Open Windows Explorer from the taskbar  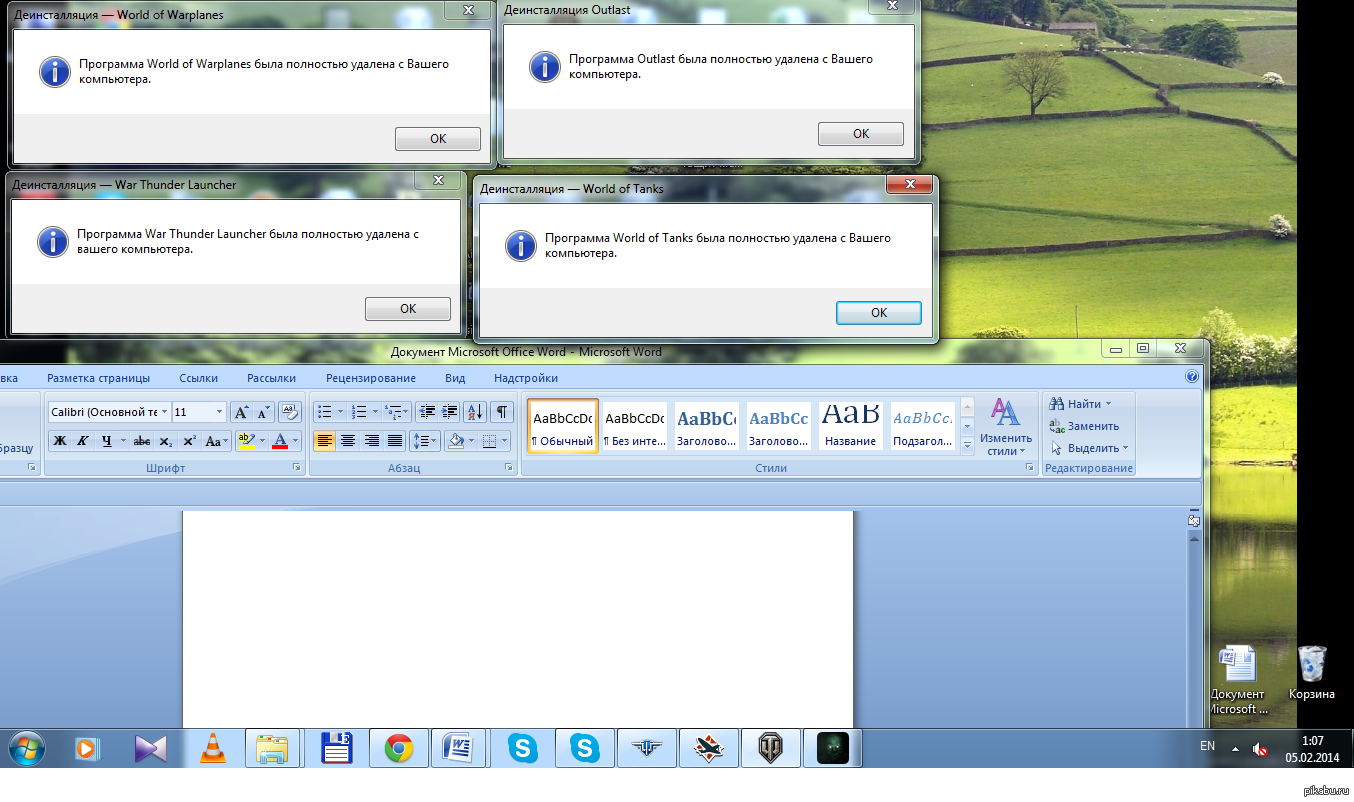(x=272, y=748)
